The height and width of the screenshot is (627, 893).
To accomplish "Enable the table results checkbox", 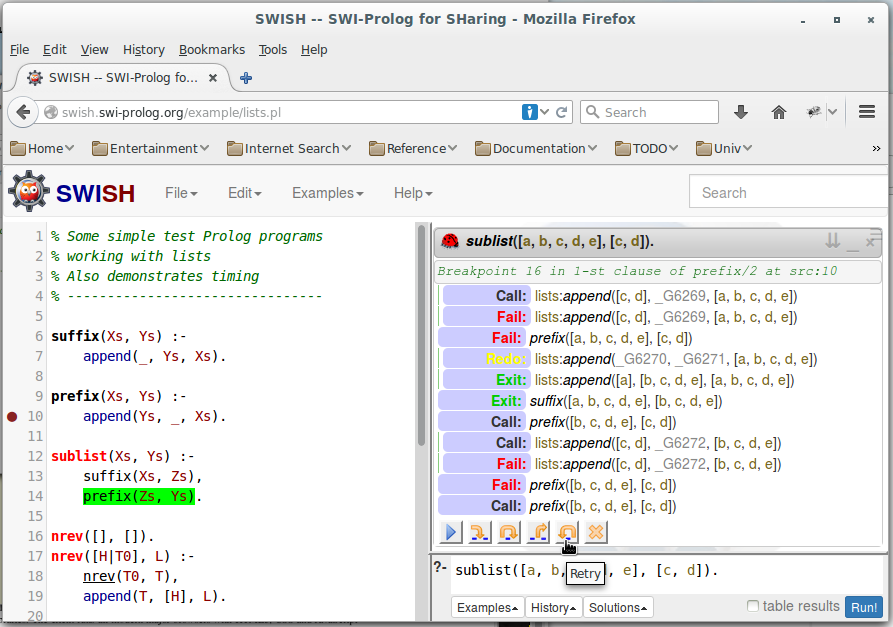I will 753,607.
